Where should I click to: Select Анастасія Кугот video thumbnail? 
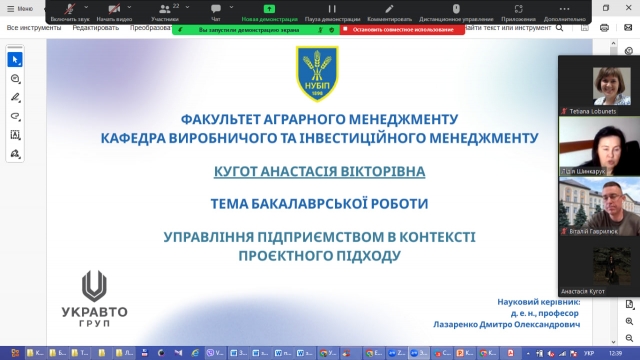[599, 266]
